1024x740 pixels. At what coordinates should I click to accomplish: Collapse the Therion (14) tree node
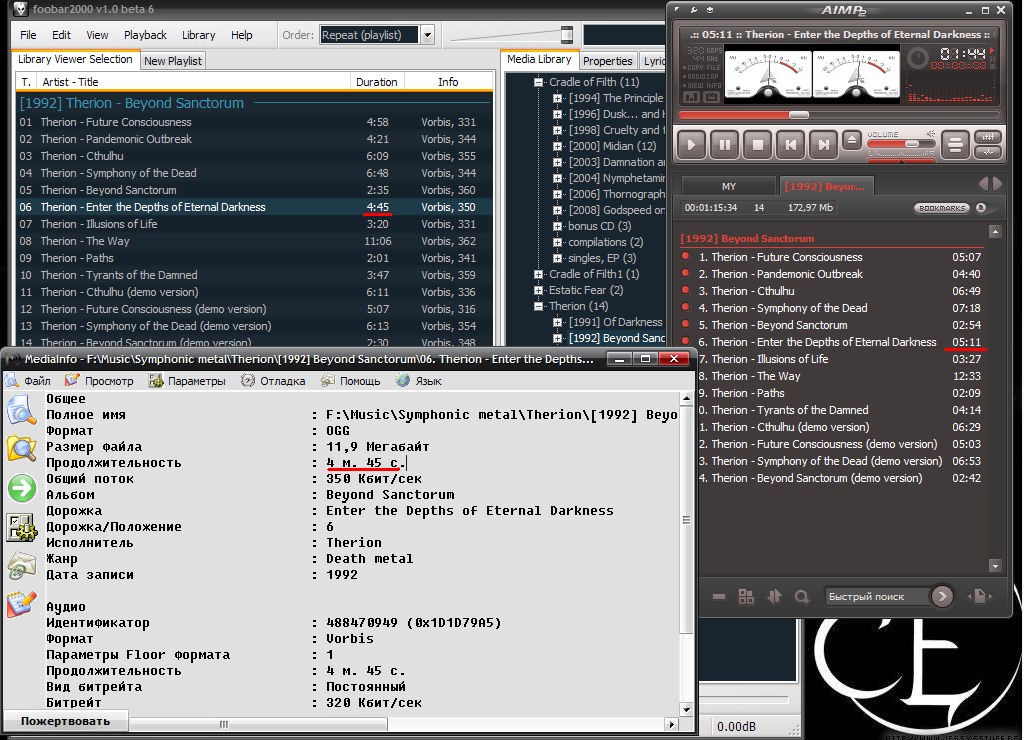point(539,306)
